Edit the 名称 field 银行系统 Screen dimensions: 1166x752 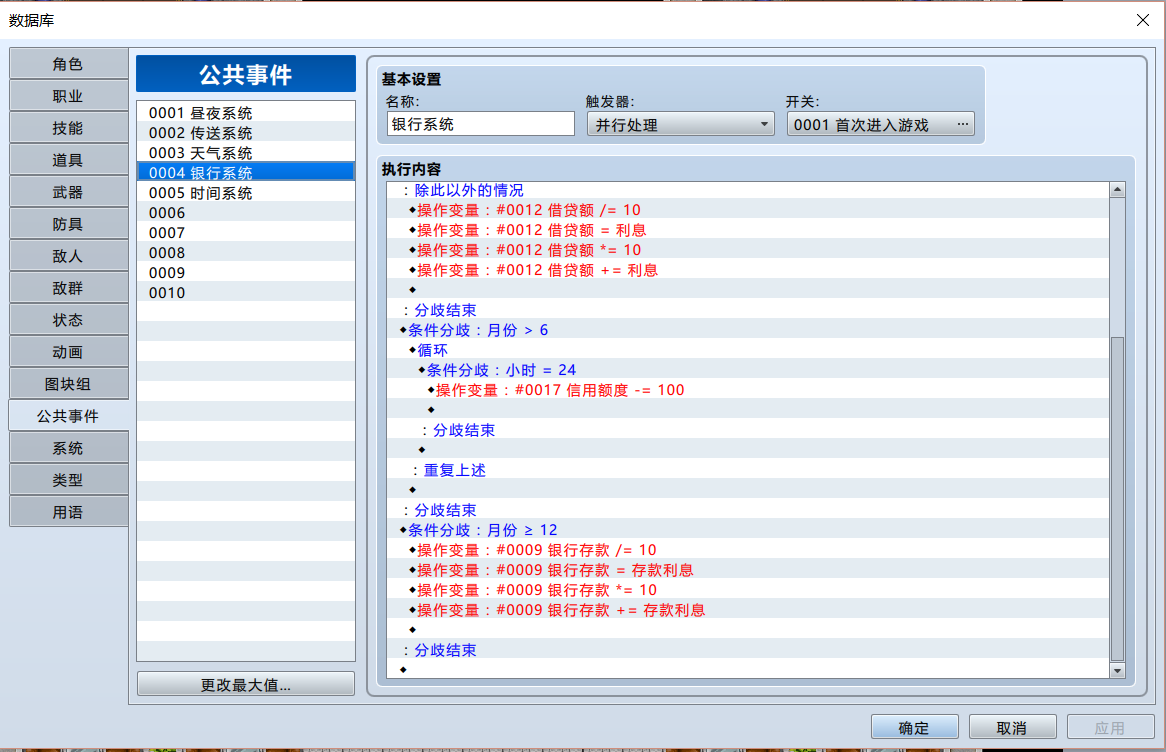pyautogui.click(x=480, y=124)
